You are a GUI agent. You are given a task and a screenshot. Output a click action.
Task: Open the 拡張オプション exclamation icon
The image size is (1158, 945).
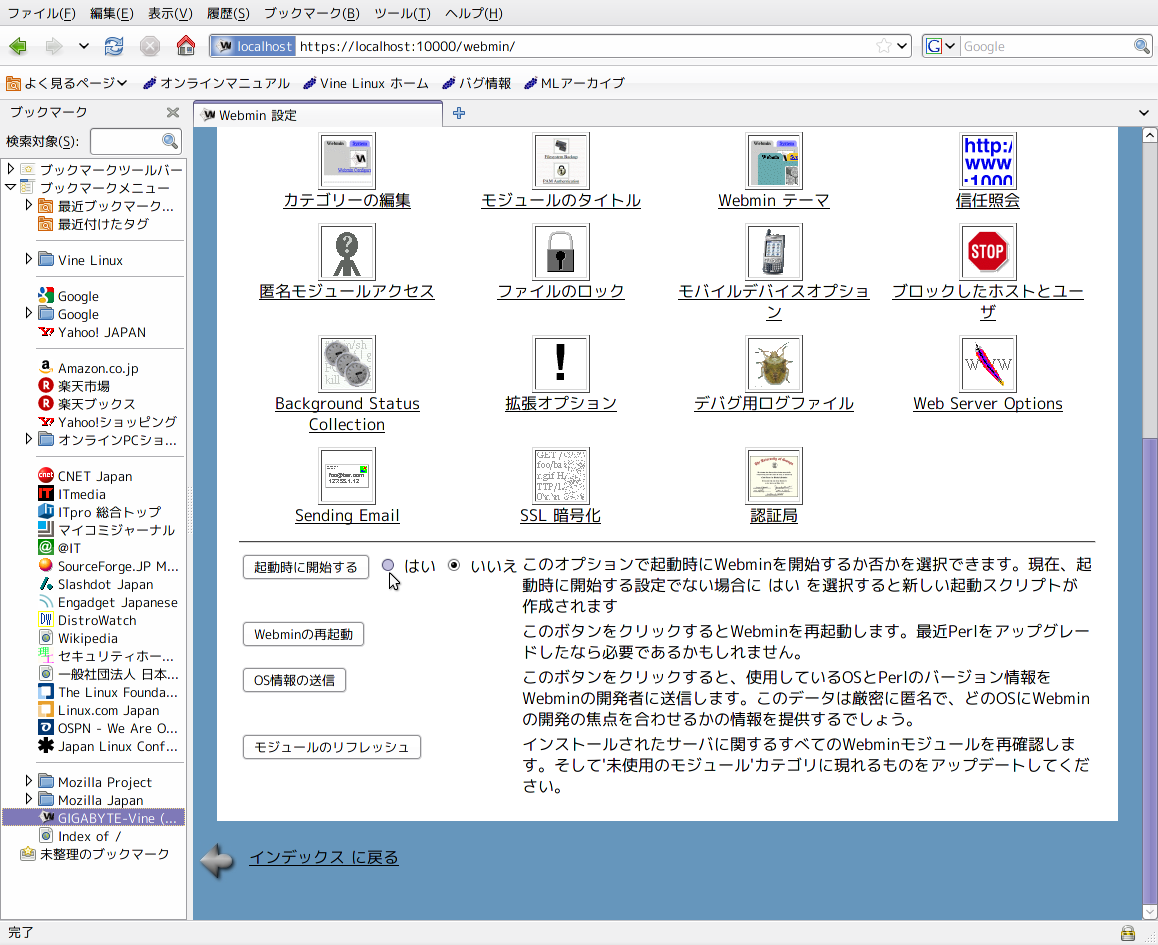(561, 364)
